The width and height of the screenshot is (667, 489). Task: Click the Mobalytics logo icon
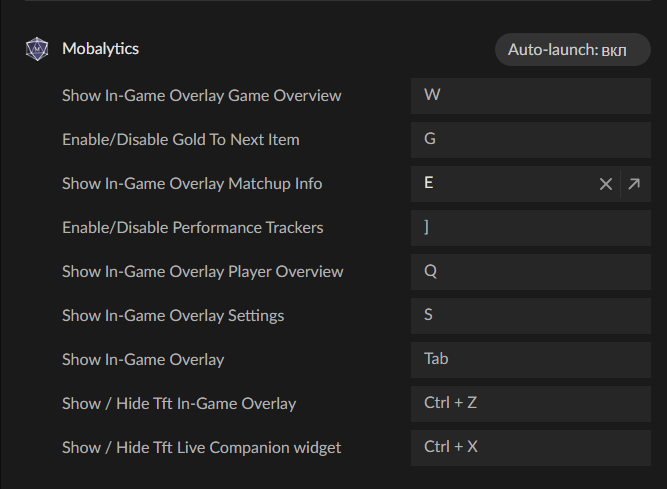(x=37, y=49)
